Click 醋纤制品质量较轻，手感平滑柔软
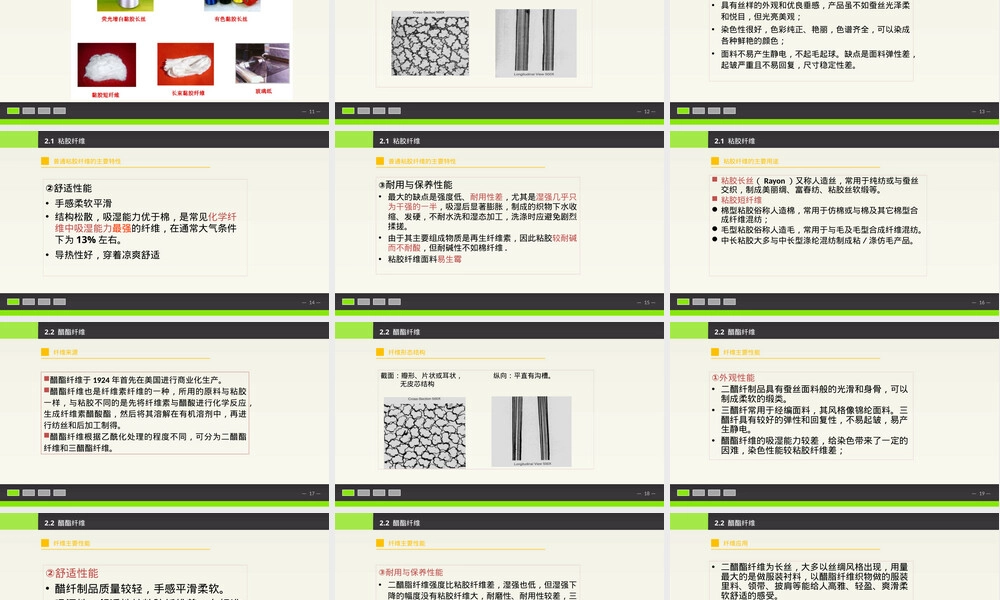The width and height of the screenshot is (1000, 600). [139, 589]
